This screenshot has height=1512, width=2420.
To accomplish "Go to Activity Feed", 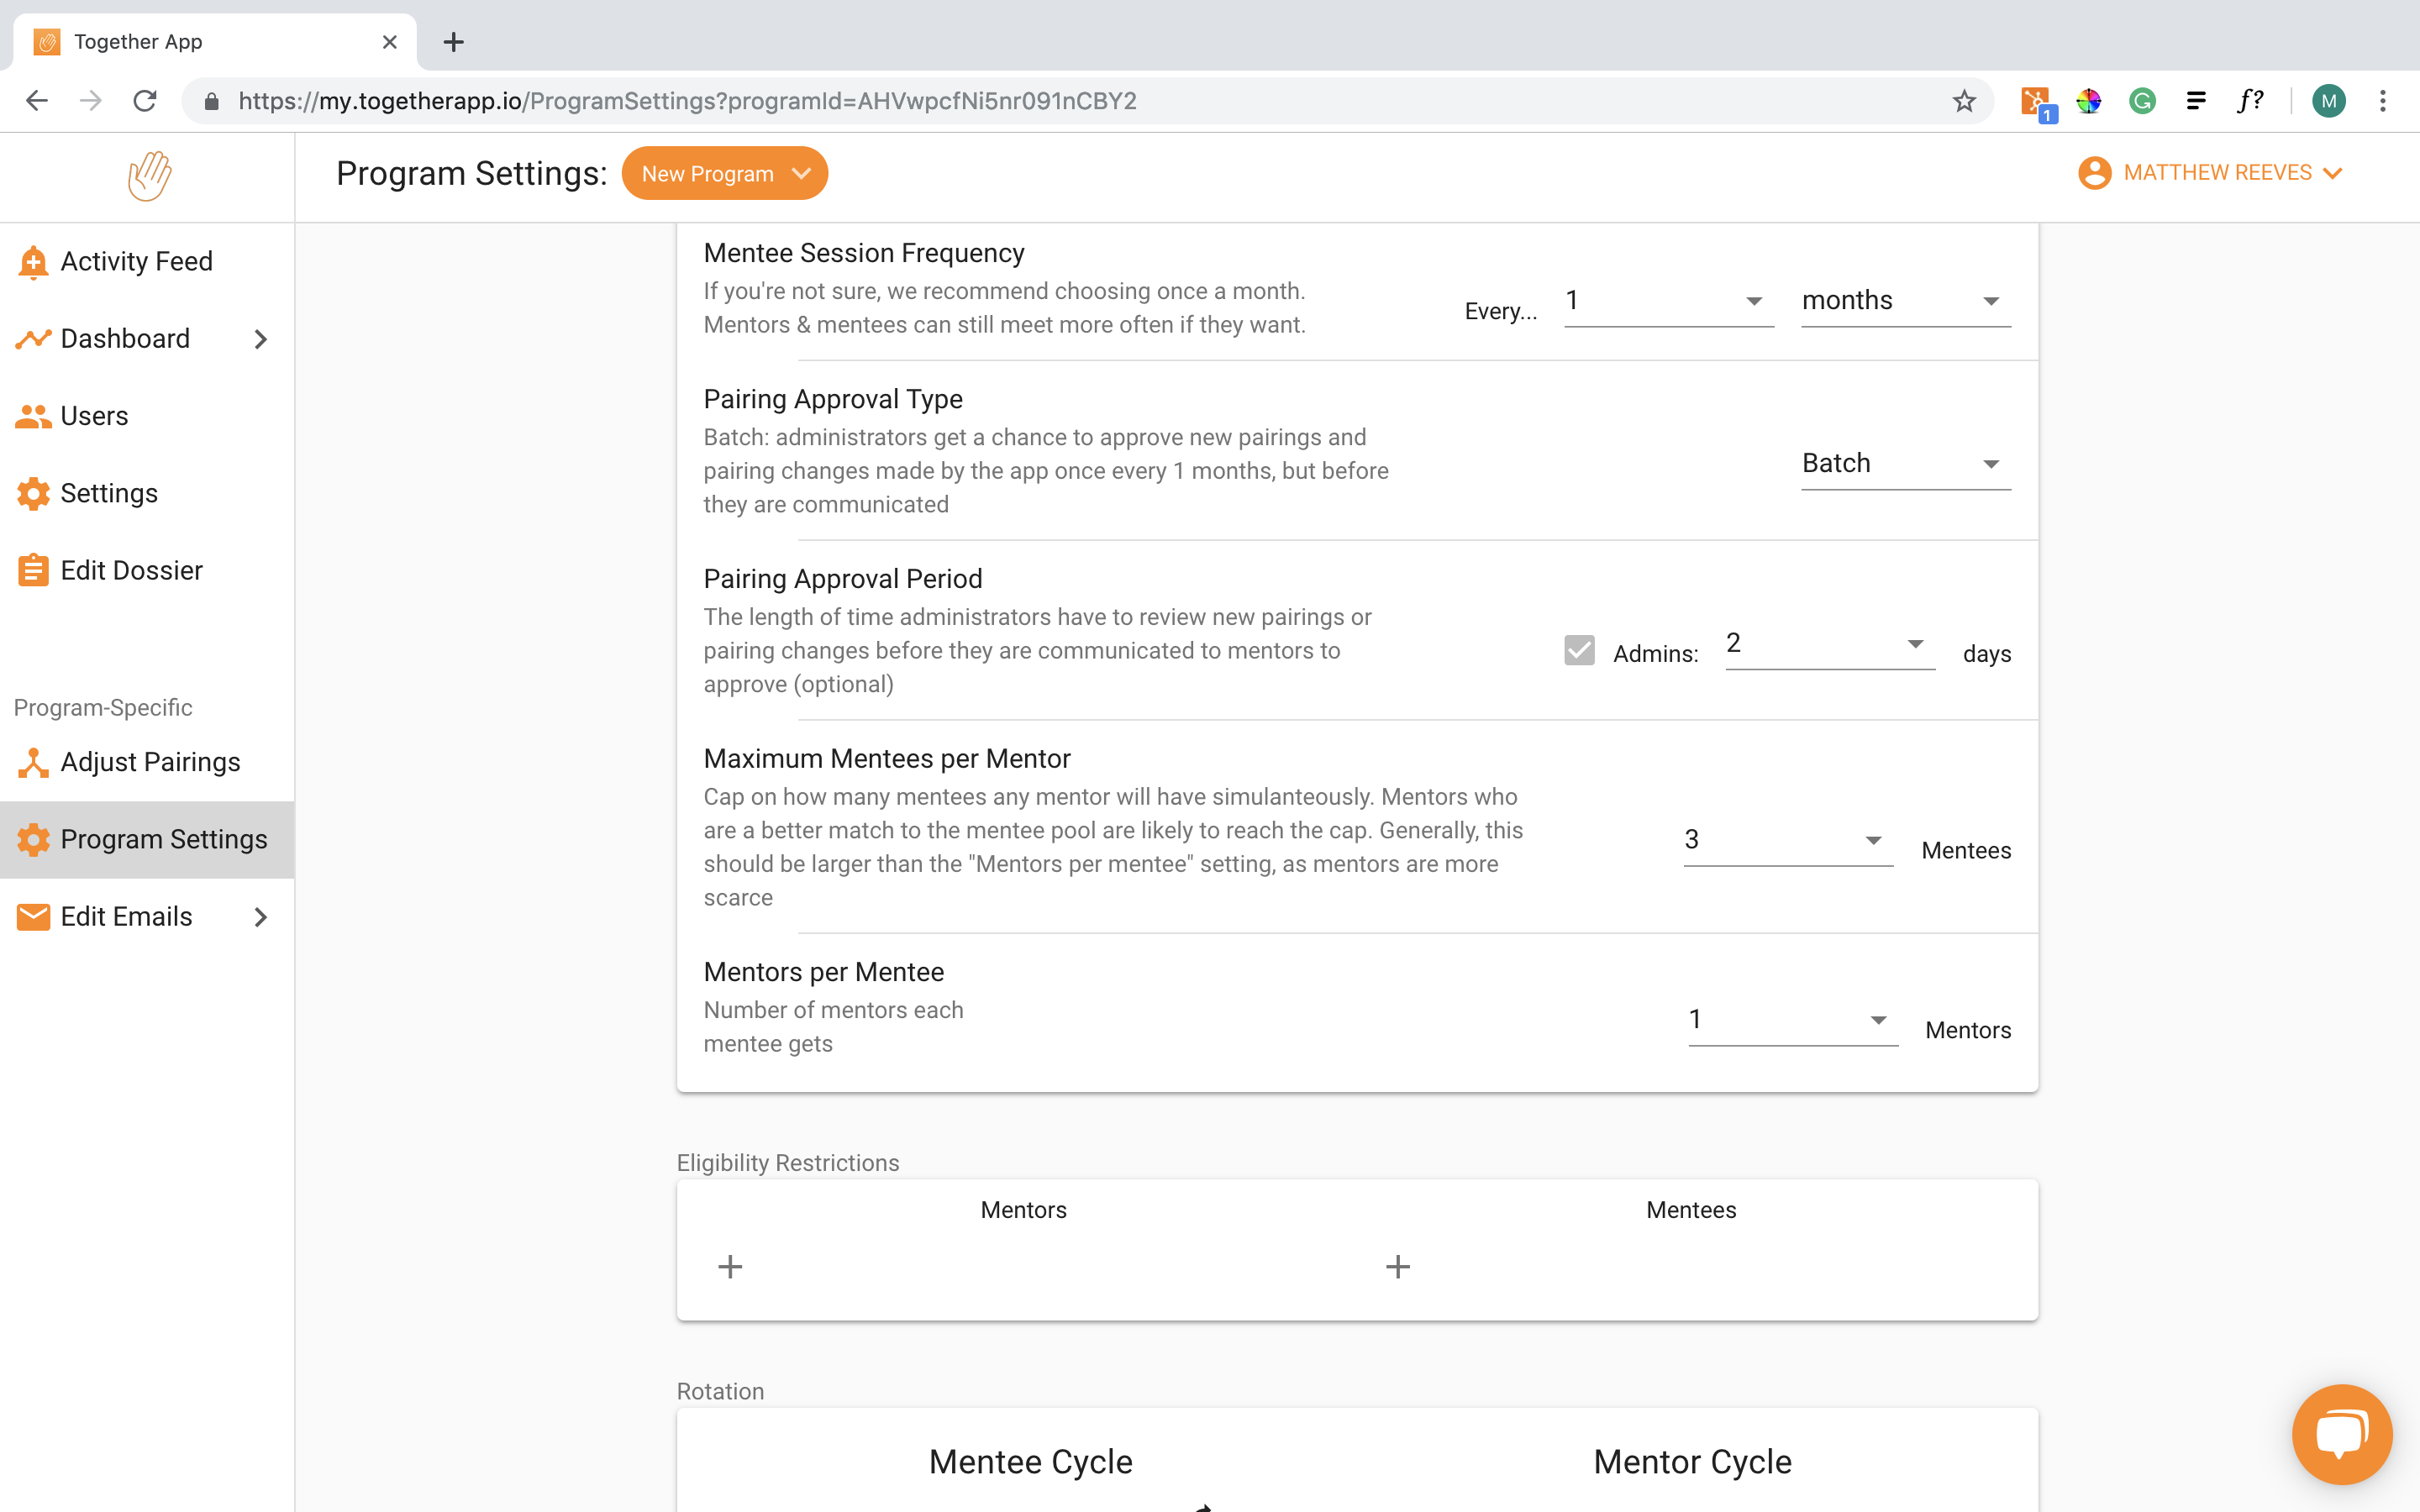I will [x=136, y=262].
